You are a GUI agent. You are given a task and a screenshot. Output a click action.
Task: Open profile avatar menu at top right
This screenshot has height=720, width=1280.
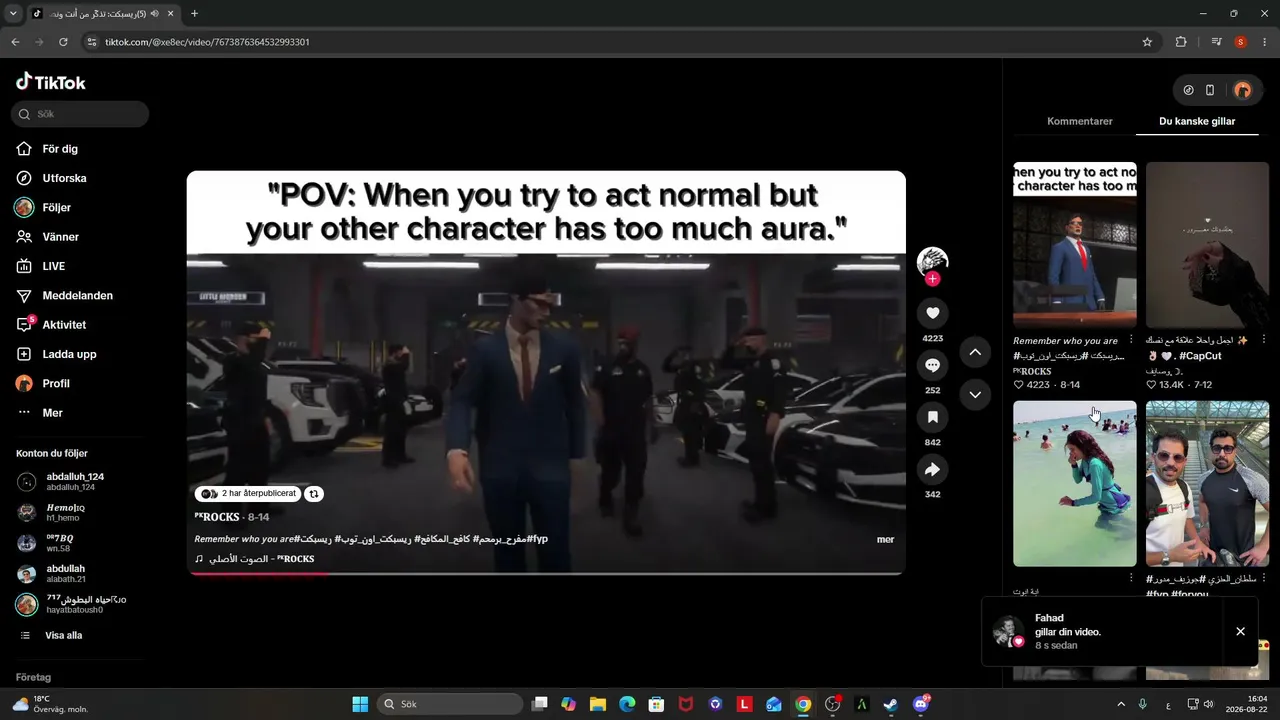click(1242, 90)
